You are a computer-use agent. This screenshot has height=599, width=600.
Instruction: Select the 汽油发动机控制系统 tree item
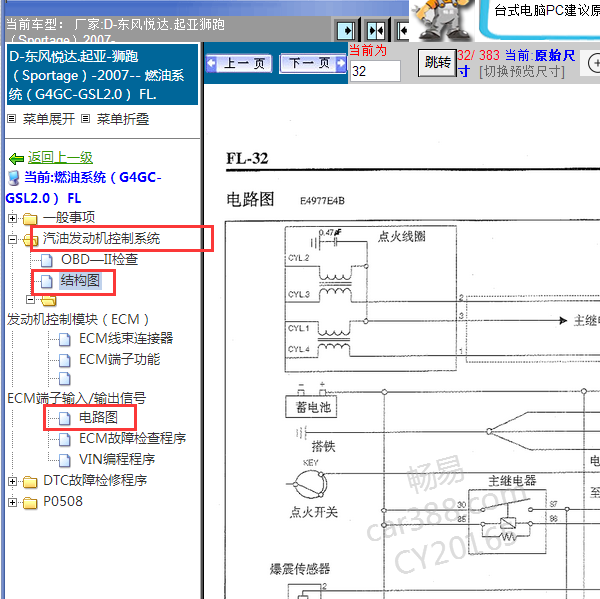[x=101, y=238]
